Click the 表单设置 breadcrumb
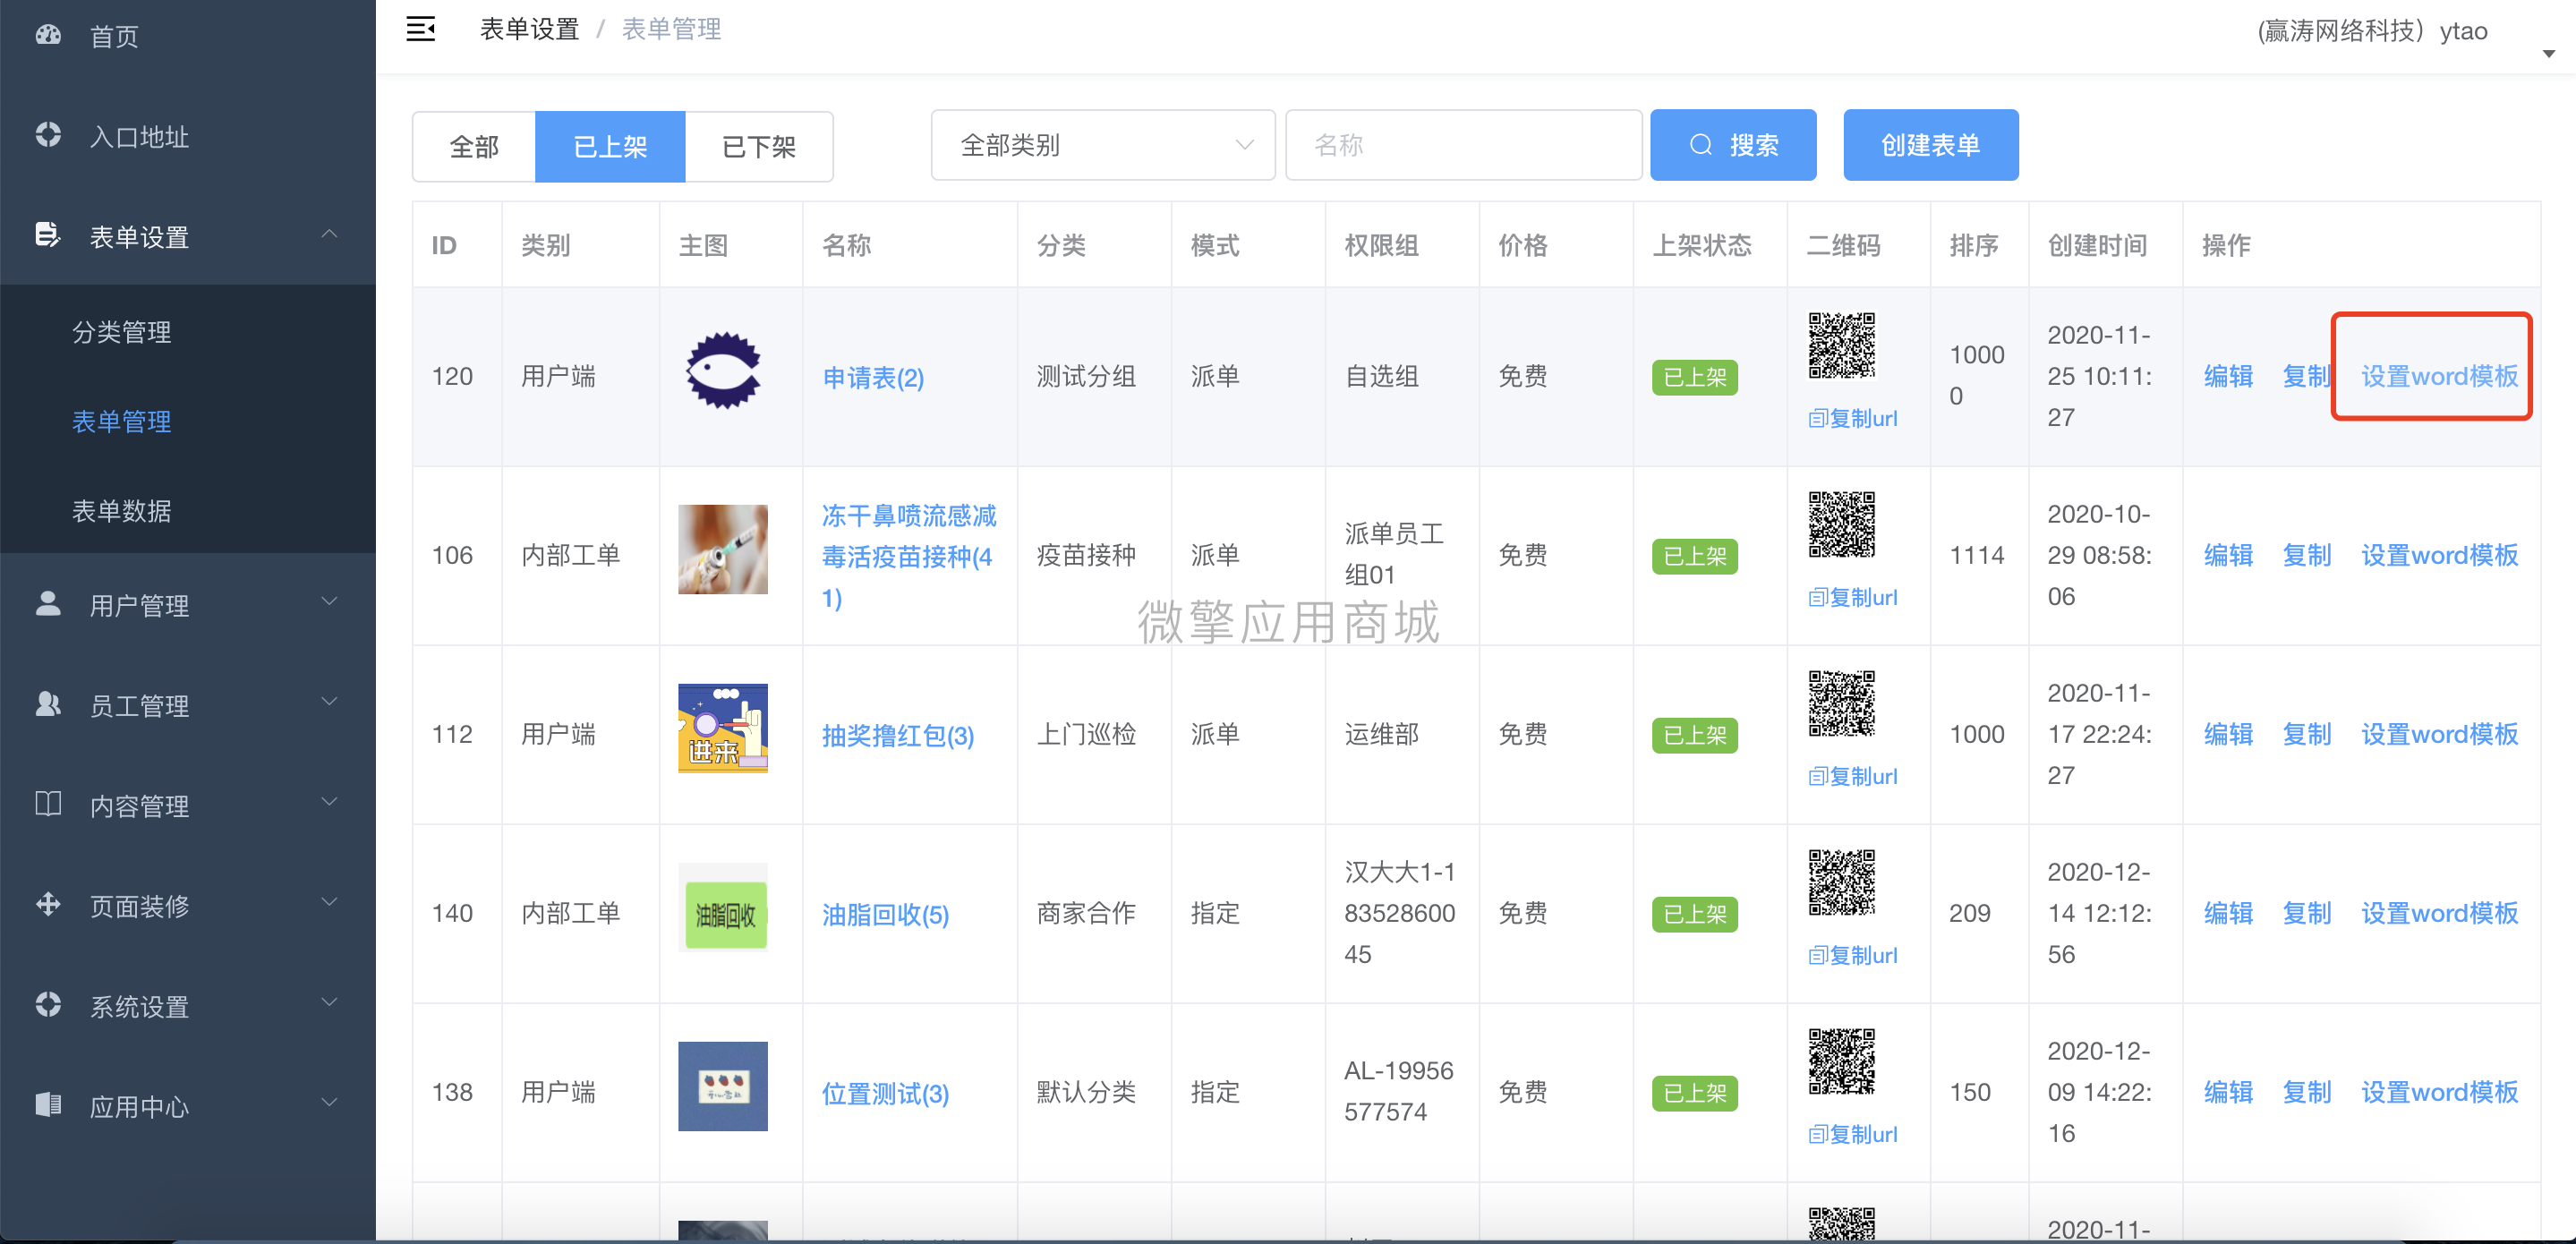2576x1244 pixels. pyautogui.click(x=529, y=29)
